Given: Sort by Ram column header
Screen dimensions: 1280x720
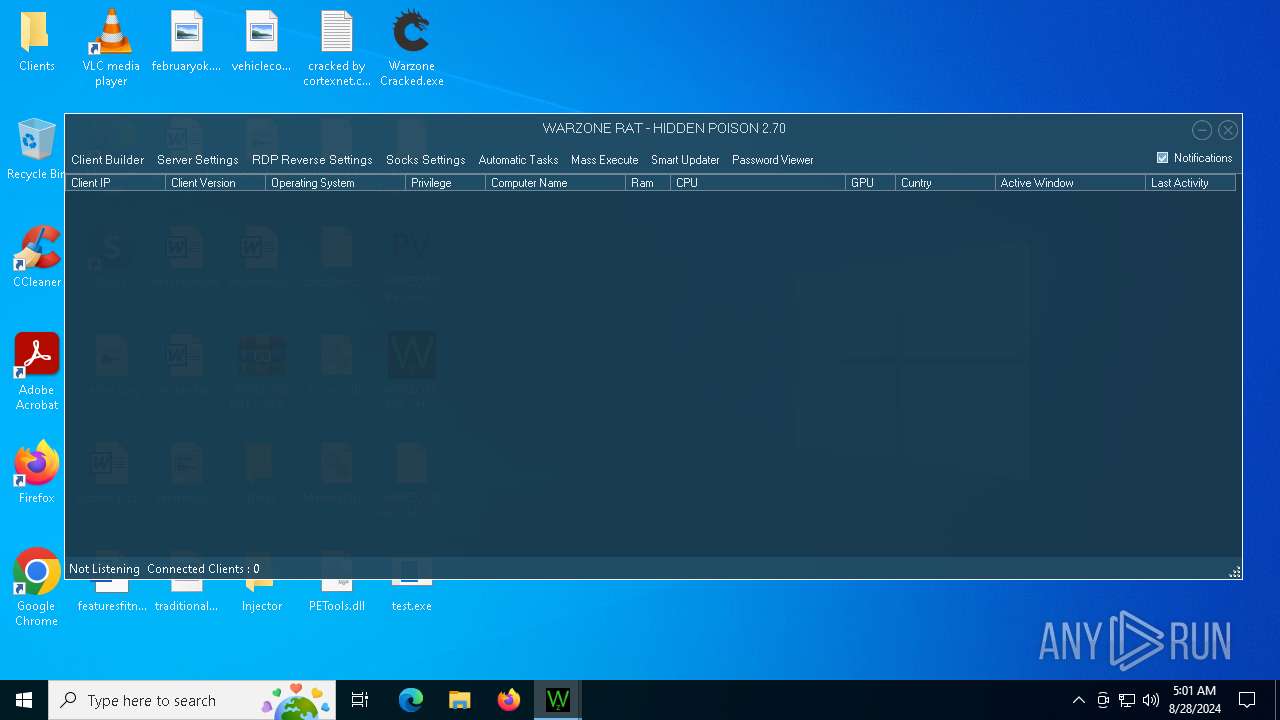Looking at the screenshot, I should coord(648,183).
